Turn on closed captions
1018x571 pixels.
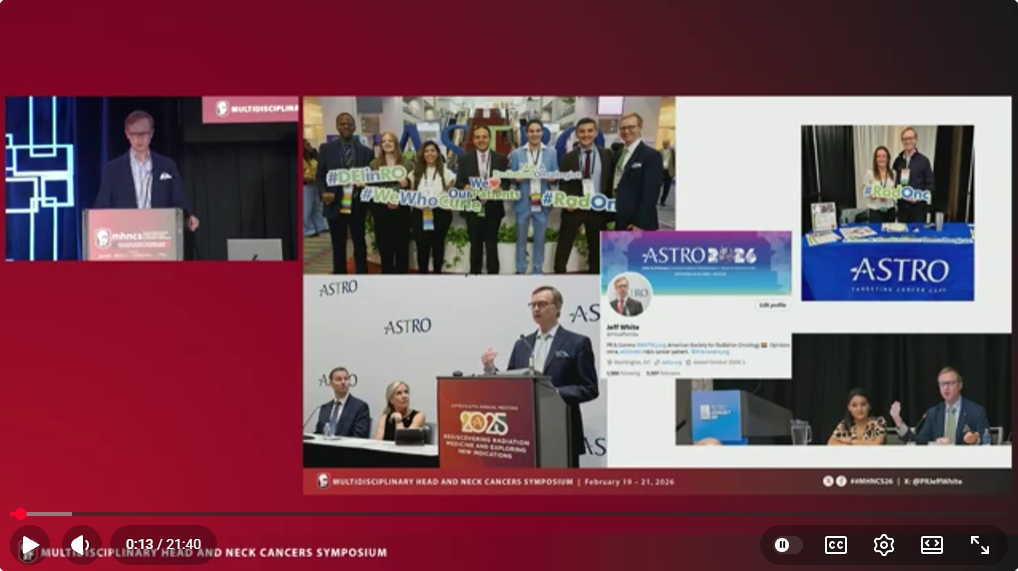[836, 545]
